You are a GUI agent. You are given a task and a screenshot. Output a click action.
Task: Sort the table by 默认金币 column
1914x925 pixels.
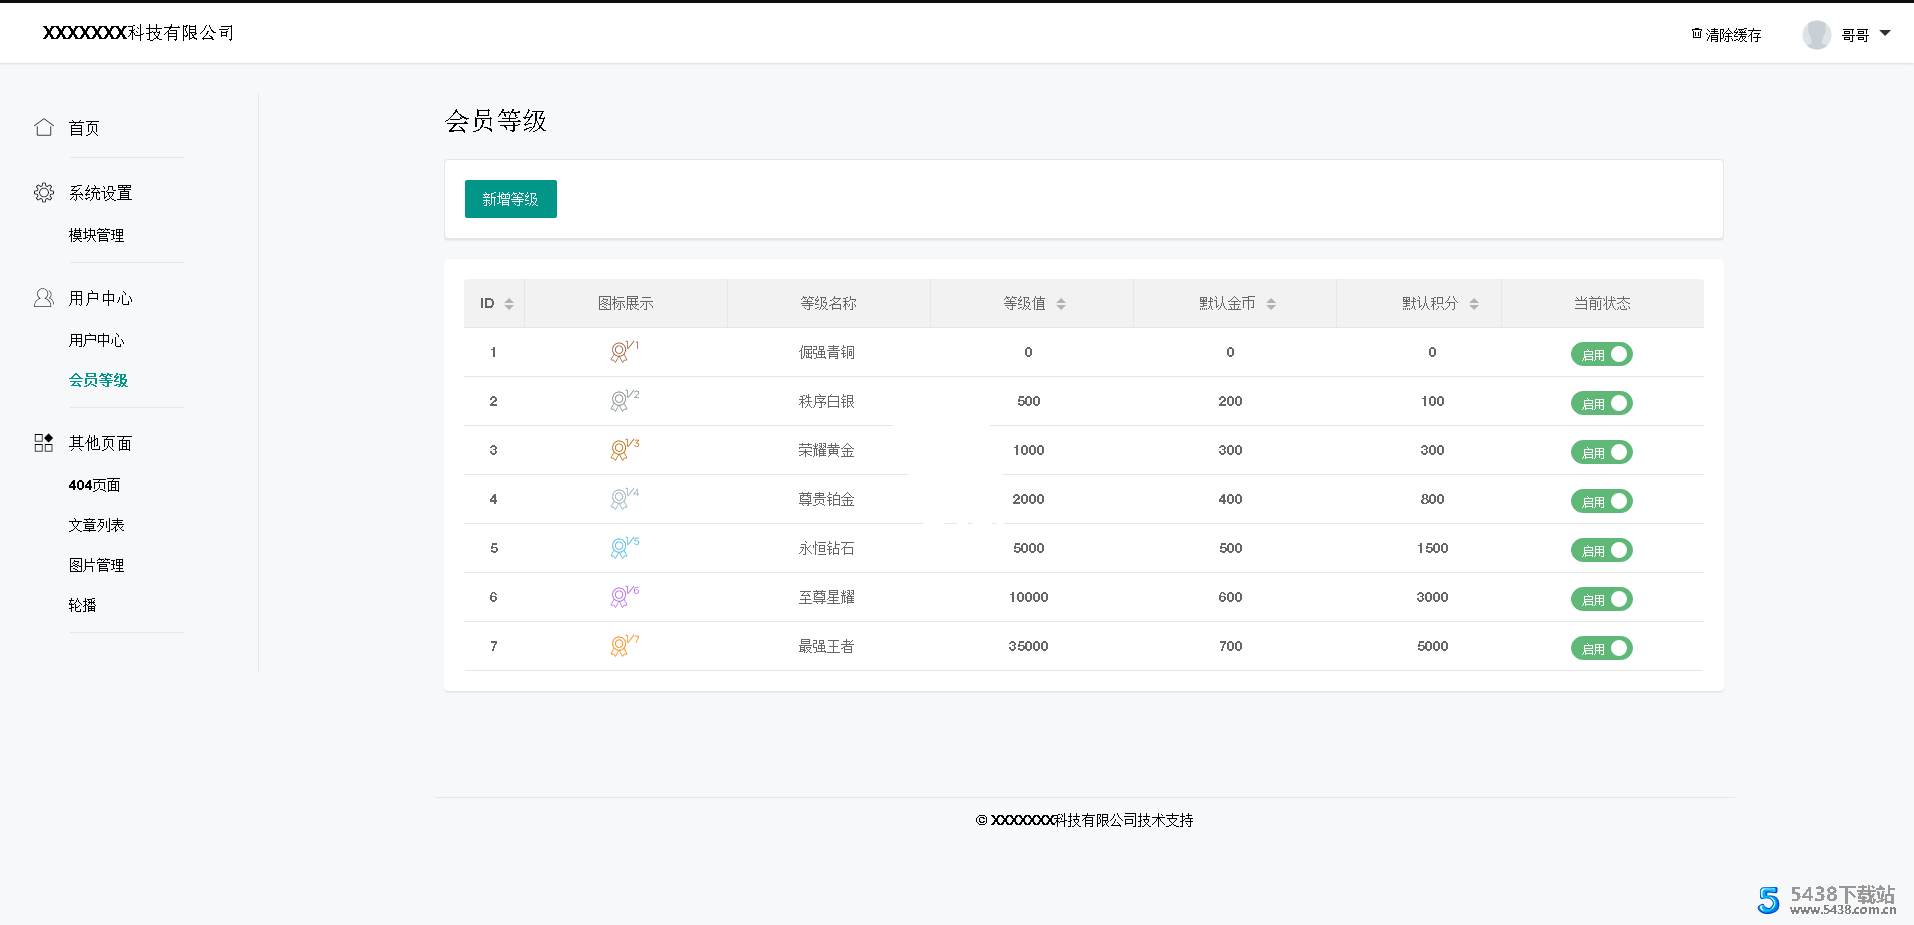click(x=1271, y=303)
